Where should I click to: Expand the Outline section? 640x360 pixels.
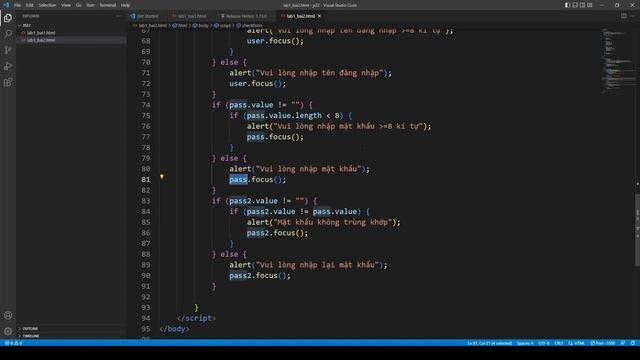point(29,329)
